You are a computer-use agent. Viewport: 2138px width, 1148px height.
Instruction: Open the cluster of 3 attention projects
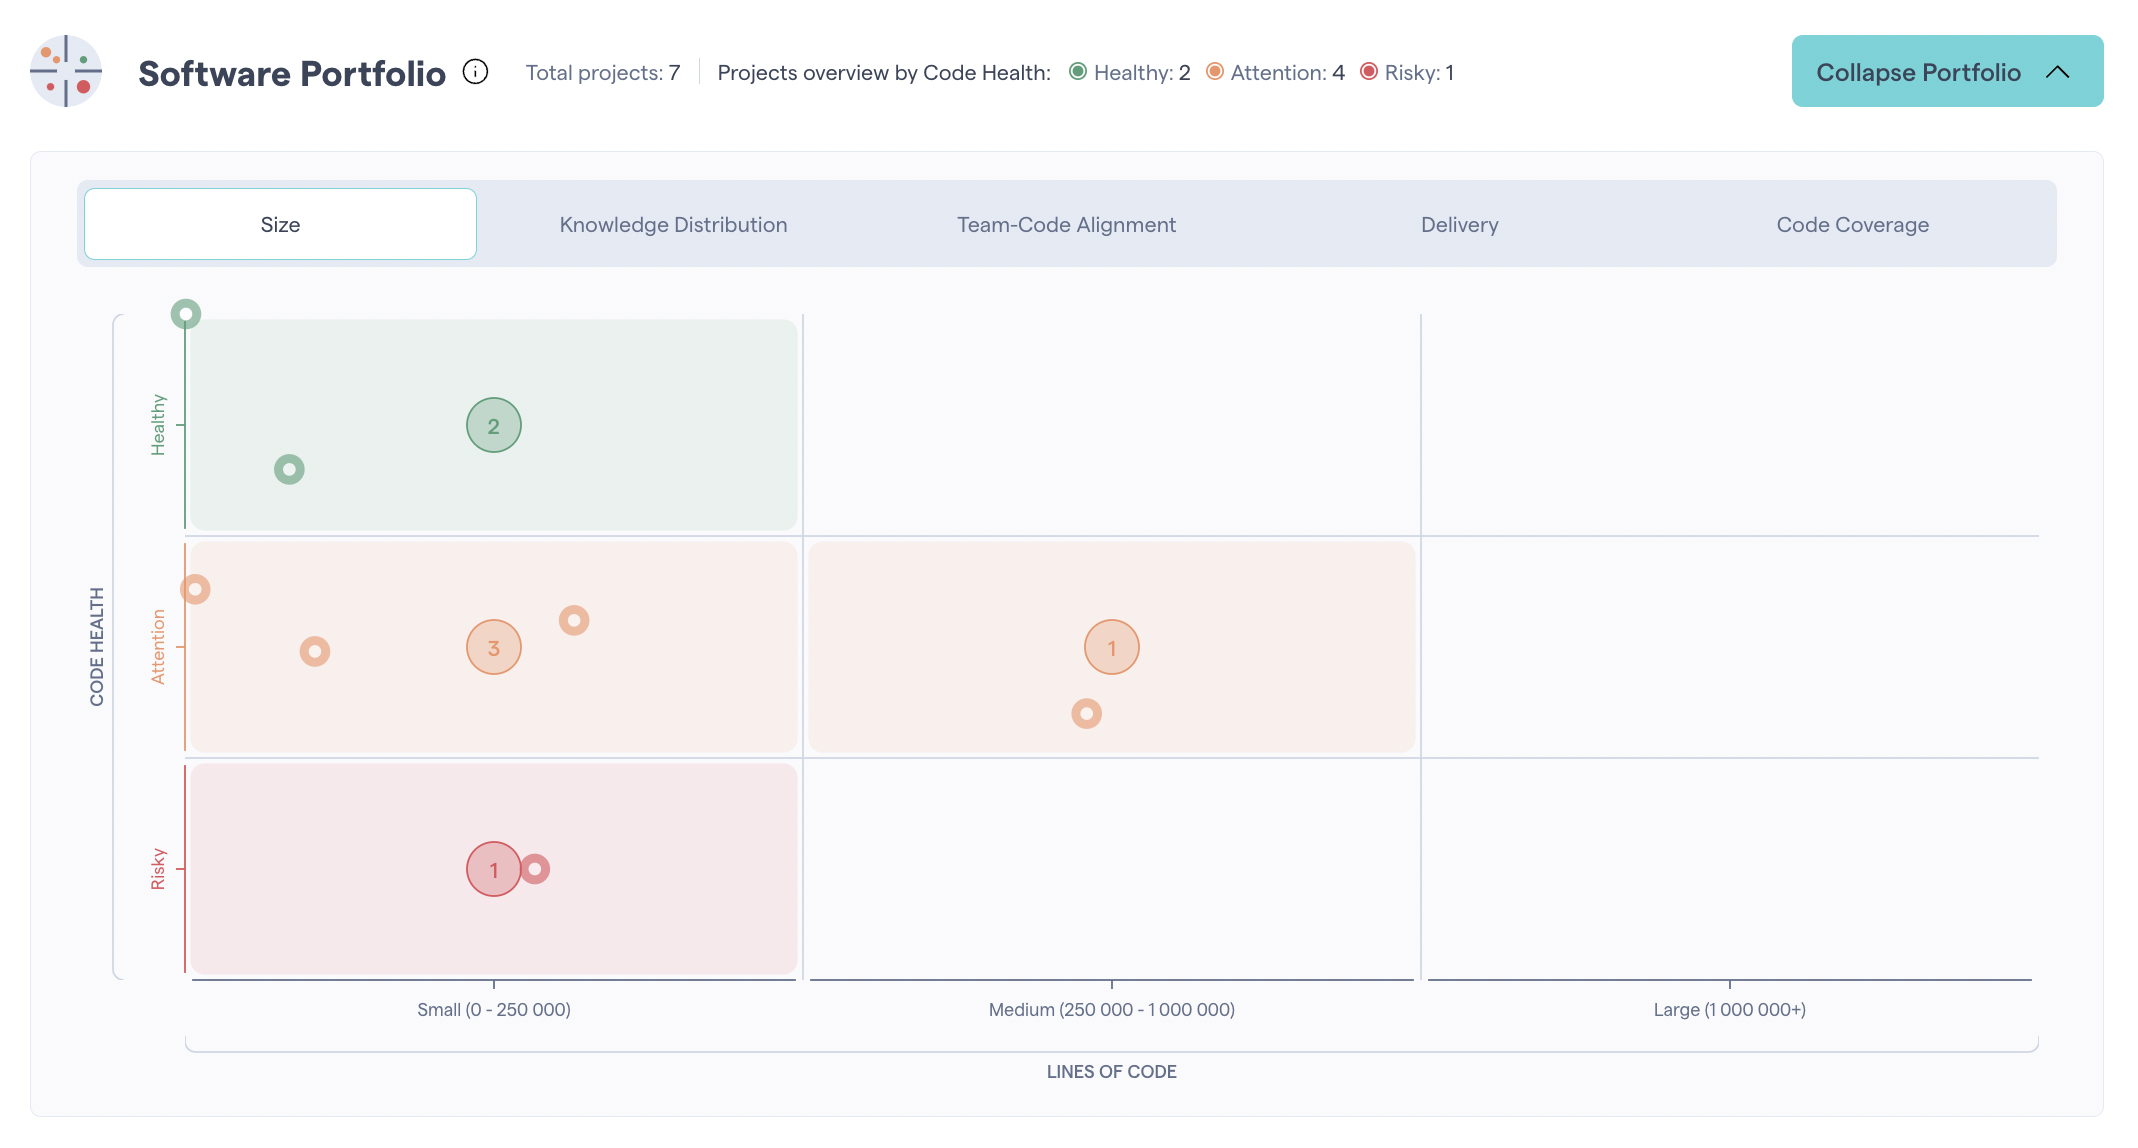click(493, 647)
